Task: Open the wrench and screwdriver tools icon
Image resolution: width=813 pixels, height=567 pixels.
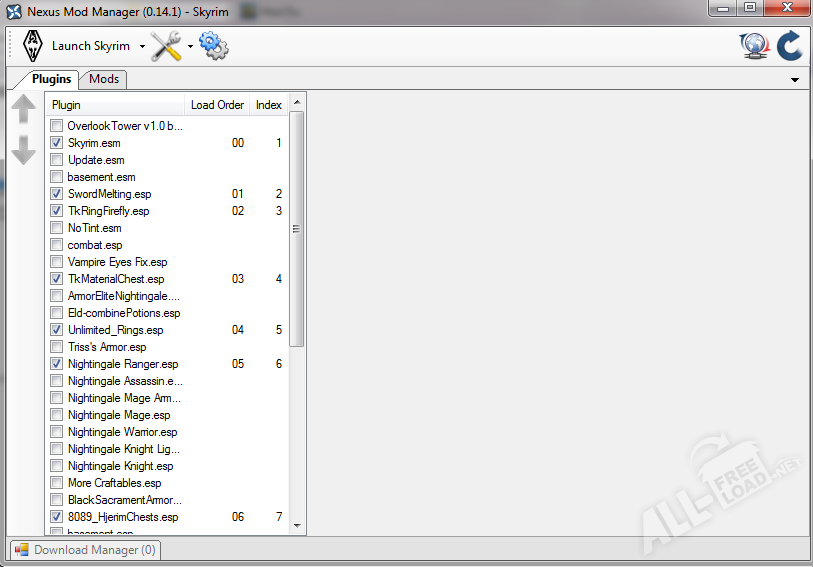Action: [166, 46]
